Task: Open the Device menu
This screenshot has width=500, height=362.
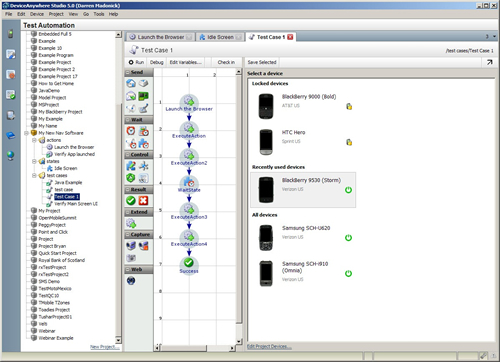Action: [x=37, y=14]
